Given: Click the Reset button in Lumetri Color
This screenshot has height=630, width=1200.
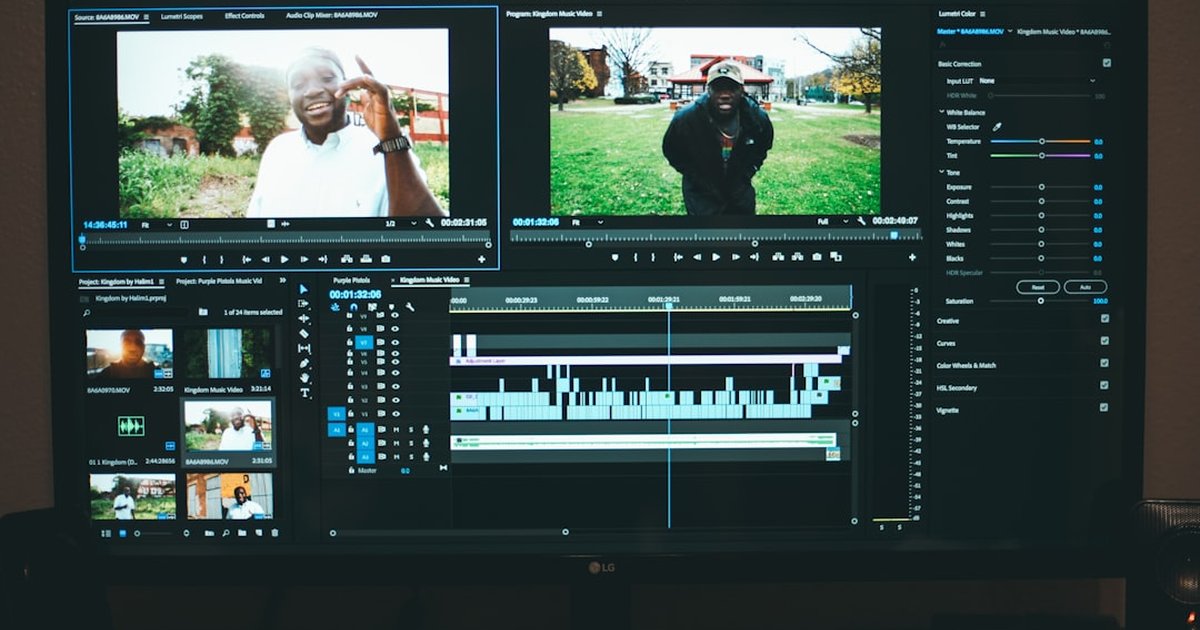Looking at the screenshot, I should tap(1037, 287).
